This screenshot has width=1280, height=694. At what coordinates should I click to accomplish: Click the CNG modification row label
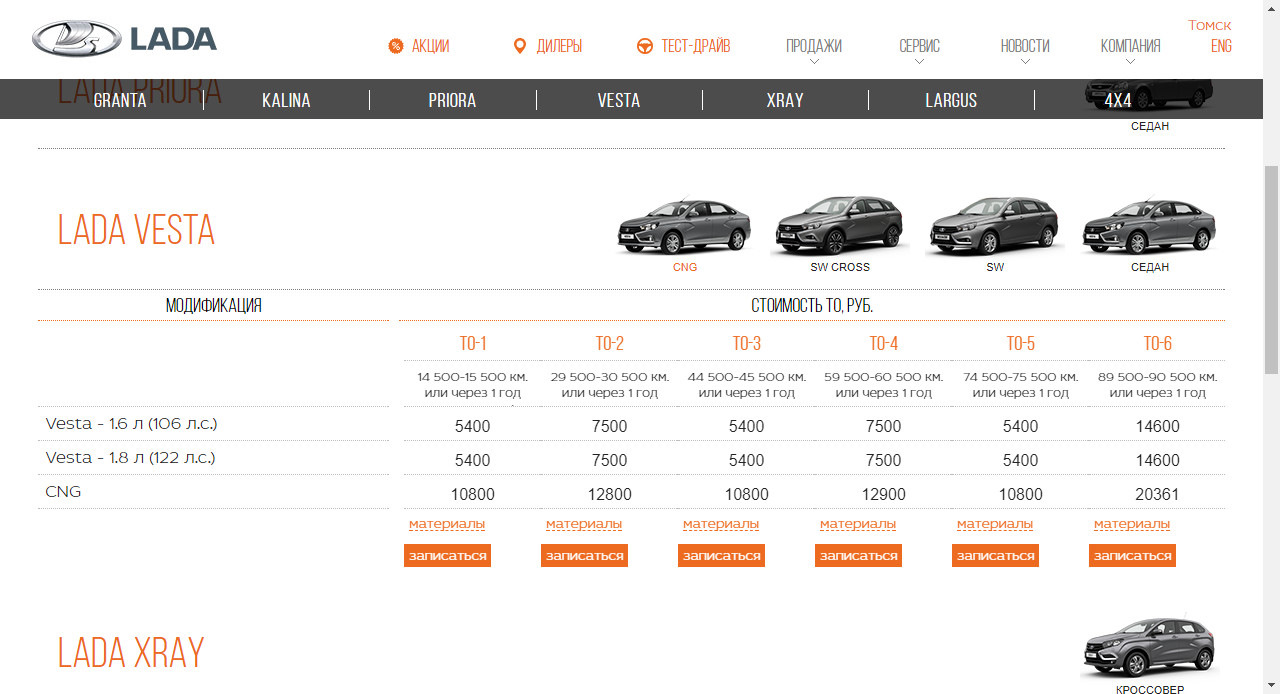(63, 492)
